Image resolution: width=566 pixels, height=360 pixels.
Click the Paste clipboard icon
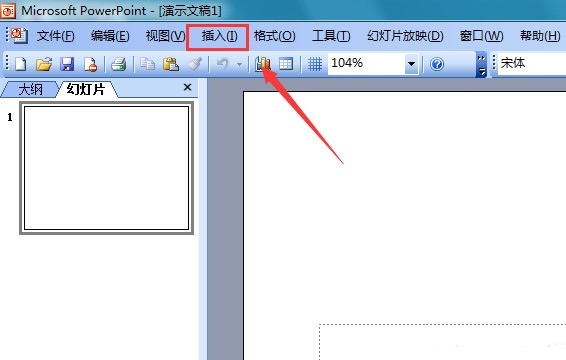tap(171, 64)
